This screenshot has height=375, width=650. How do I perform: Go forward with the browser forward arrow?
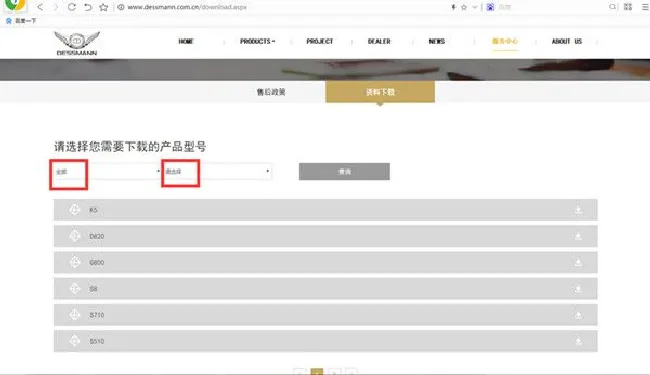click(x=56, y=7)
